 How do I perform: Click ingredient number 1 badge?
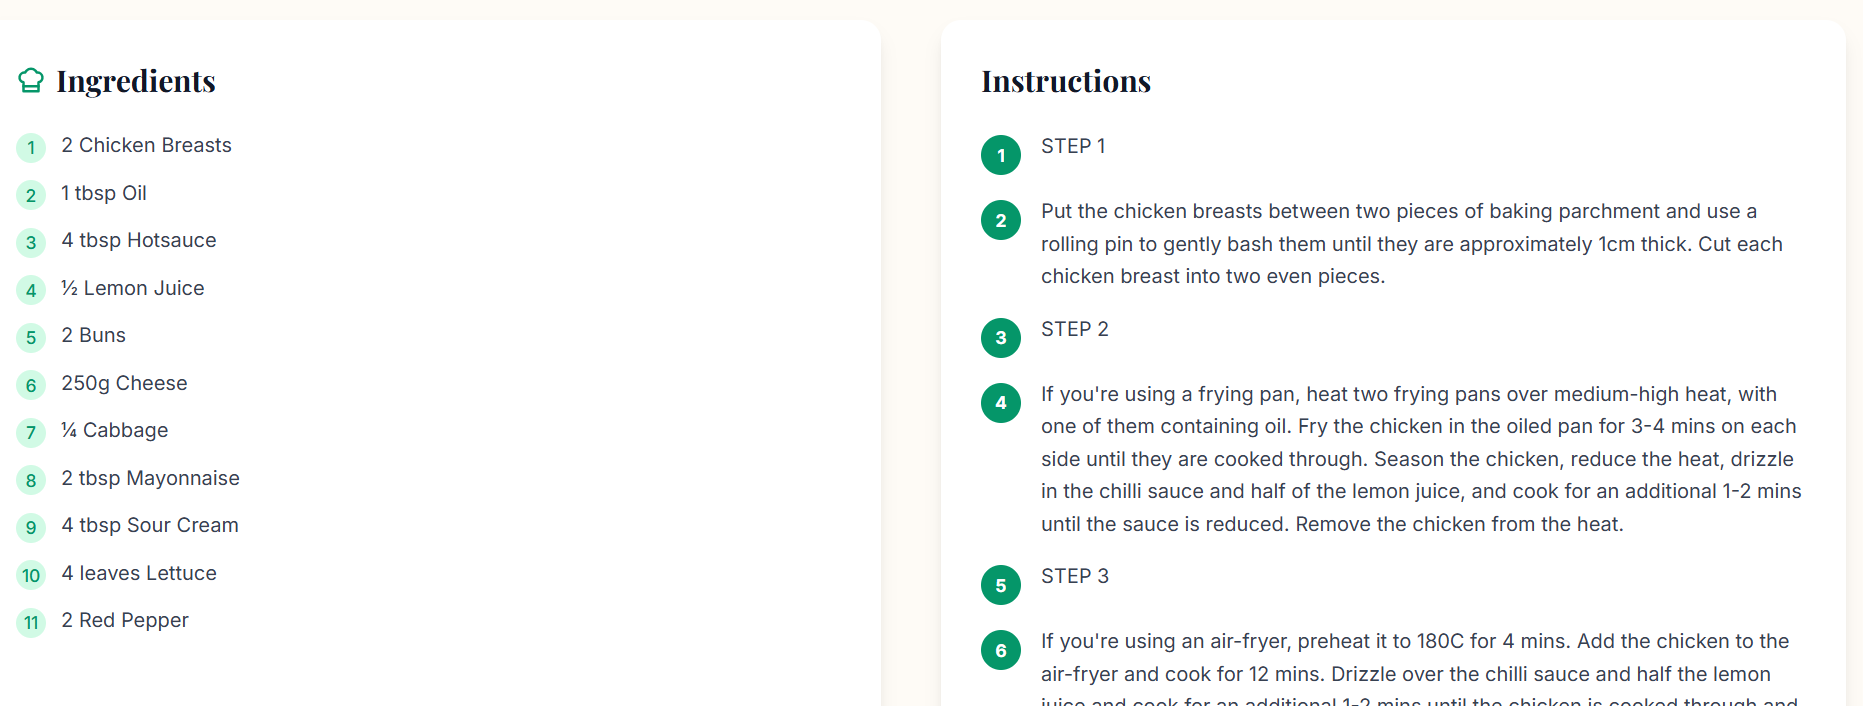click(31, 148)
